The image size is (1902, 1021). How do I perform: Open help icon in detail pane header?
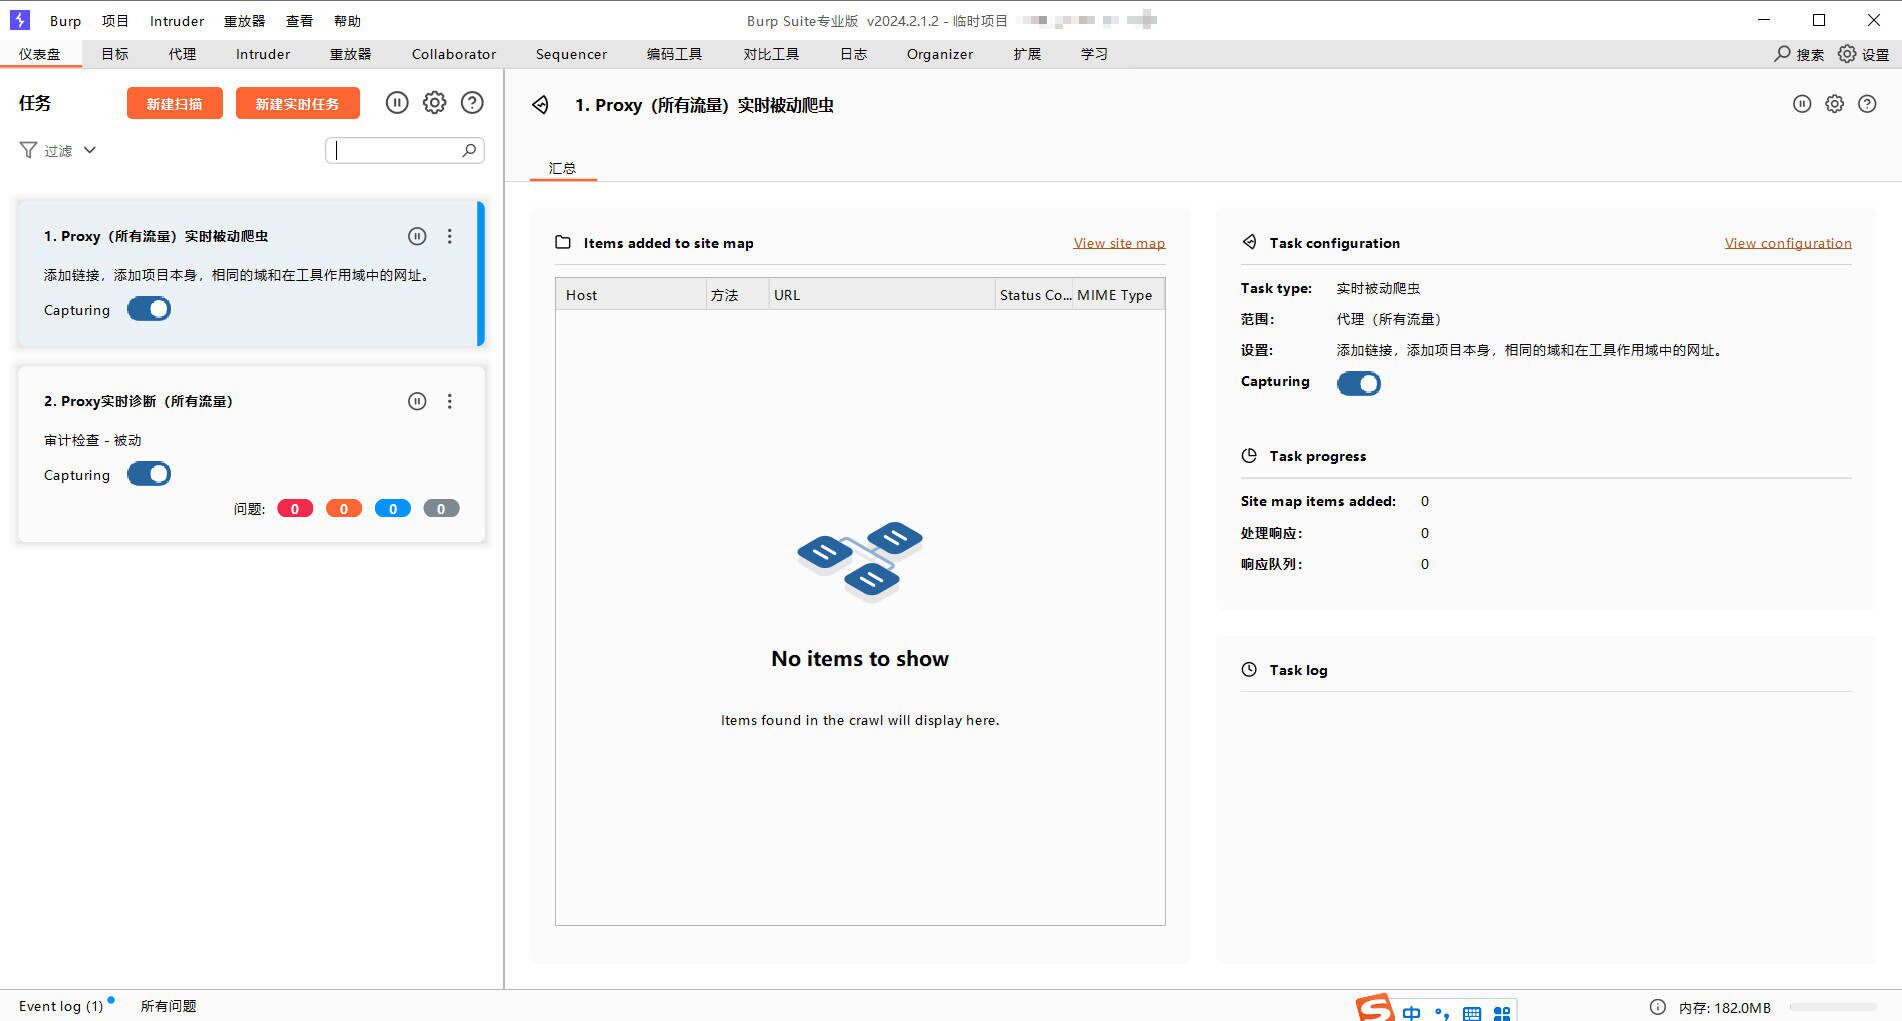click(1867, 104)
